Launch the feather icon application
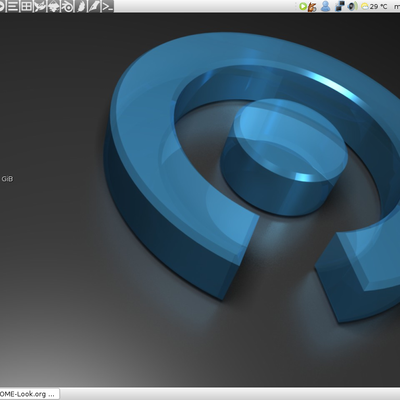 point(80,6)
